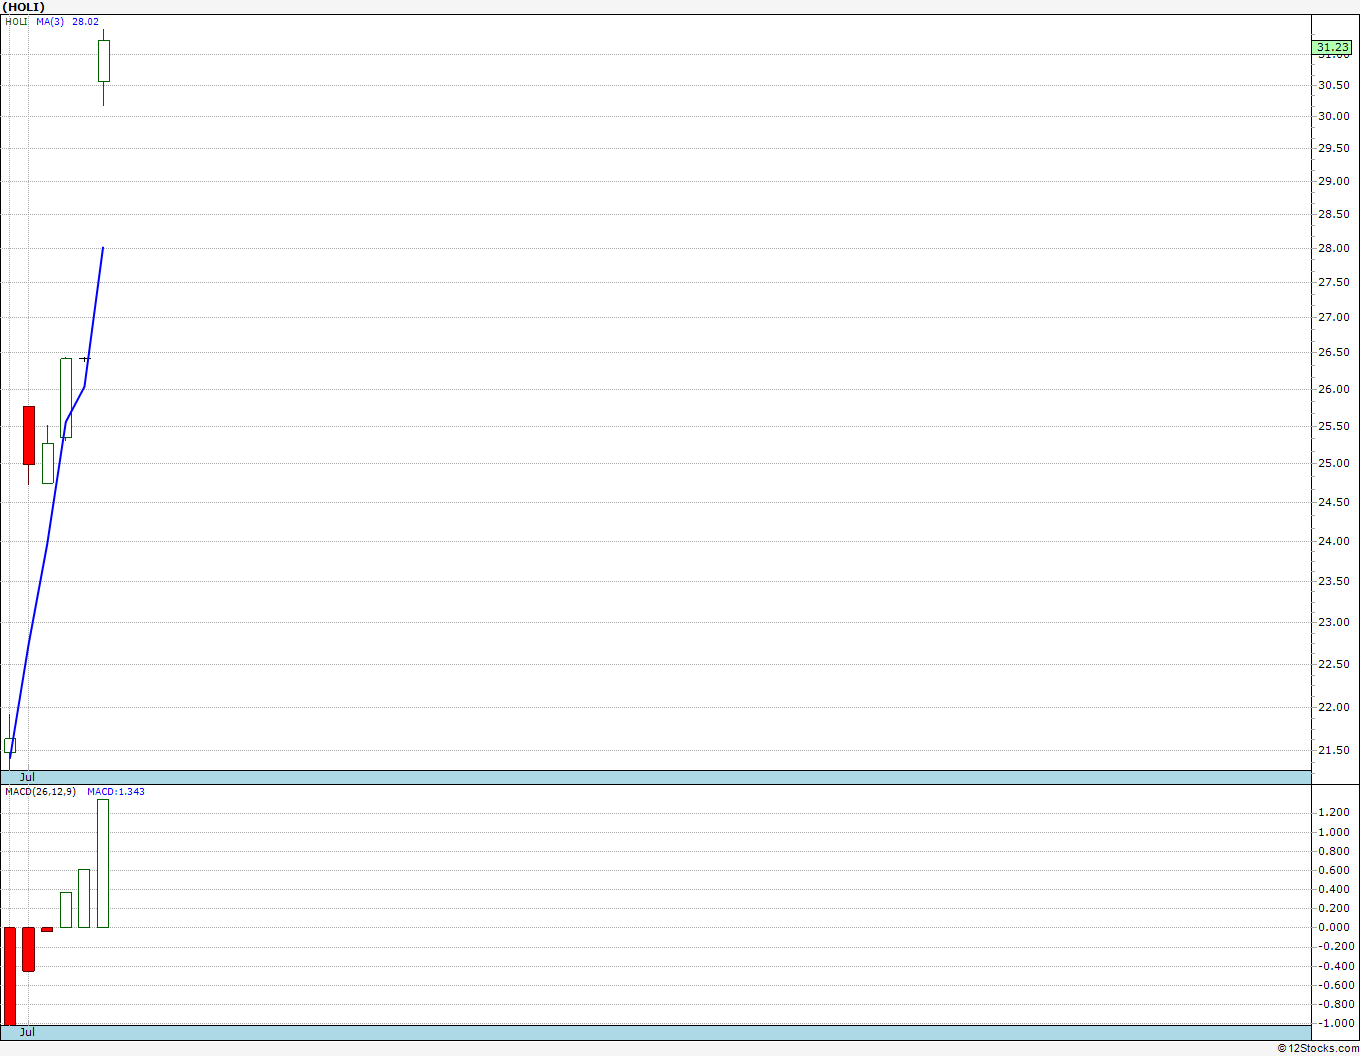Click the Jul label on price chart timeline
Screen dimensions: 1360x1056
(x=27, y=777)
